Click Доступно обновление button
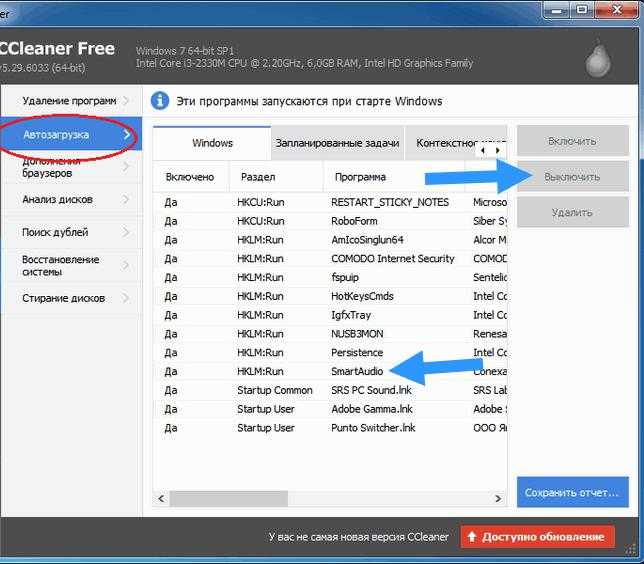 (538, 536)
